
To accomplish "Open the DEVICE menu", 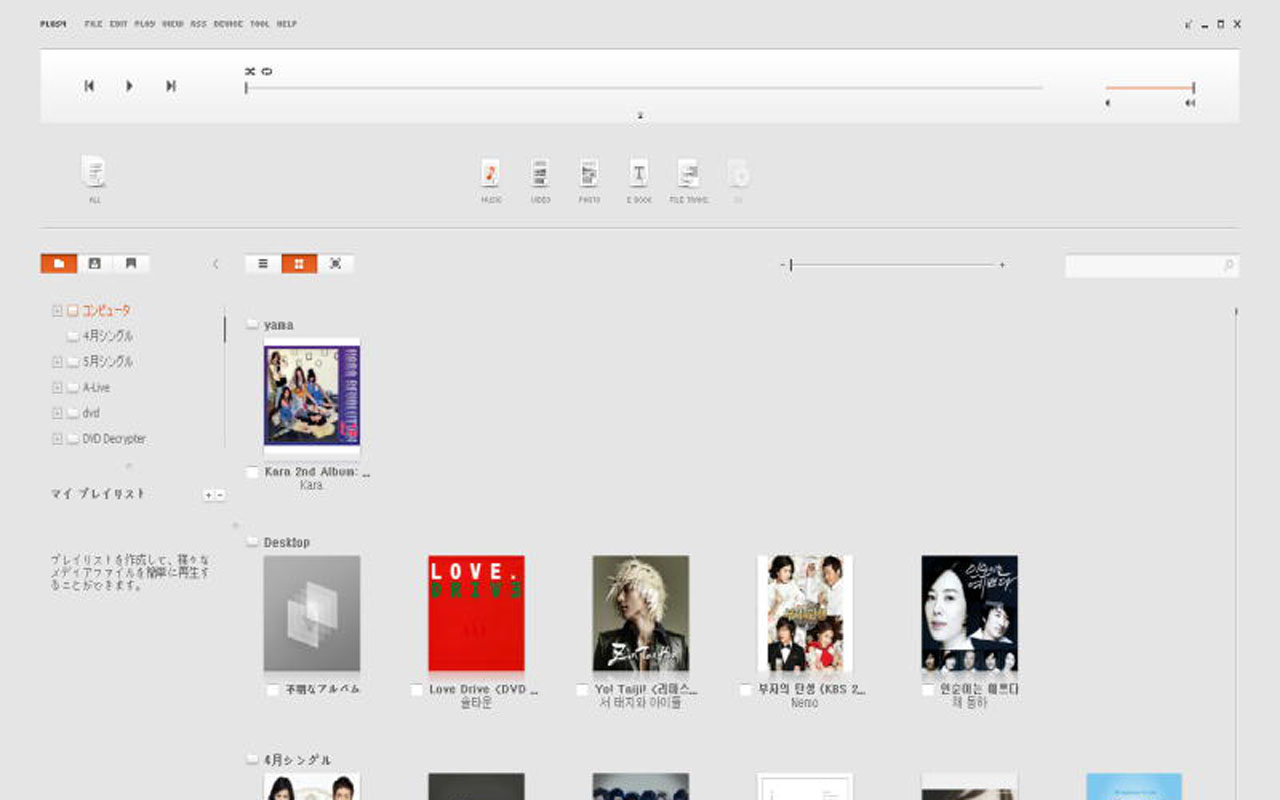I will pyautogui.click(x=228, y=24).
